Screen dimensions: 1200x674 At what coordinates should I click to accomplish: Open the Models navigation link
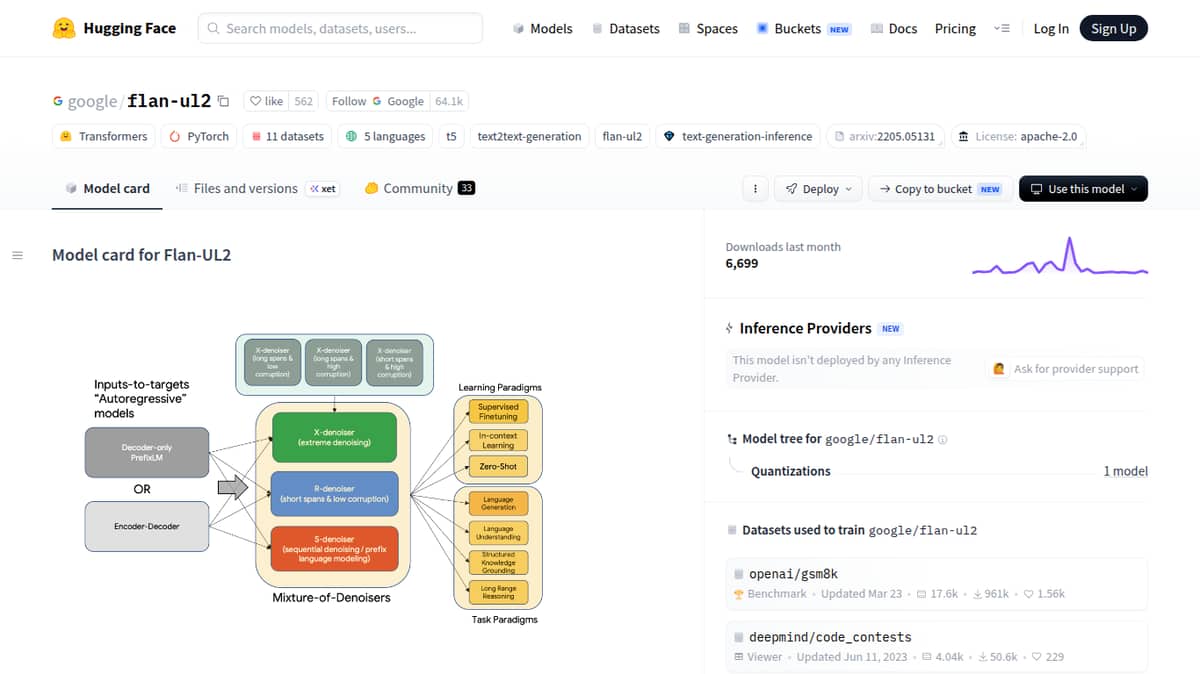pos(542,28)
